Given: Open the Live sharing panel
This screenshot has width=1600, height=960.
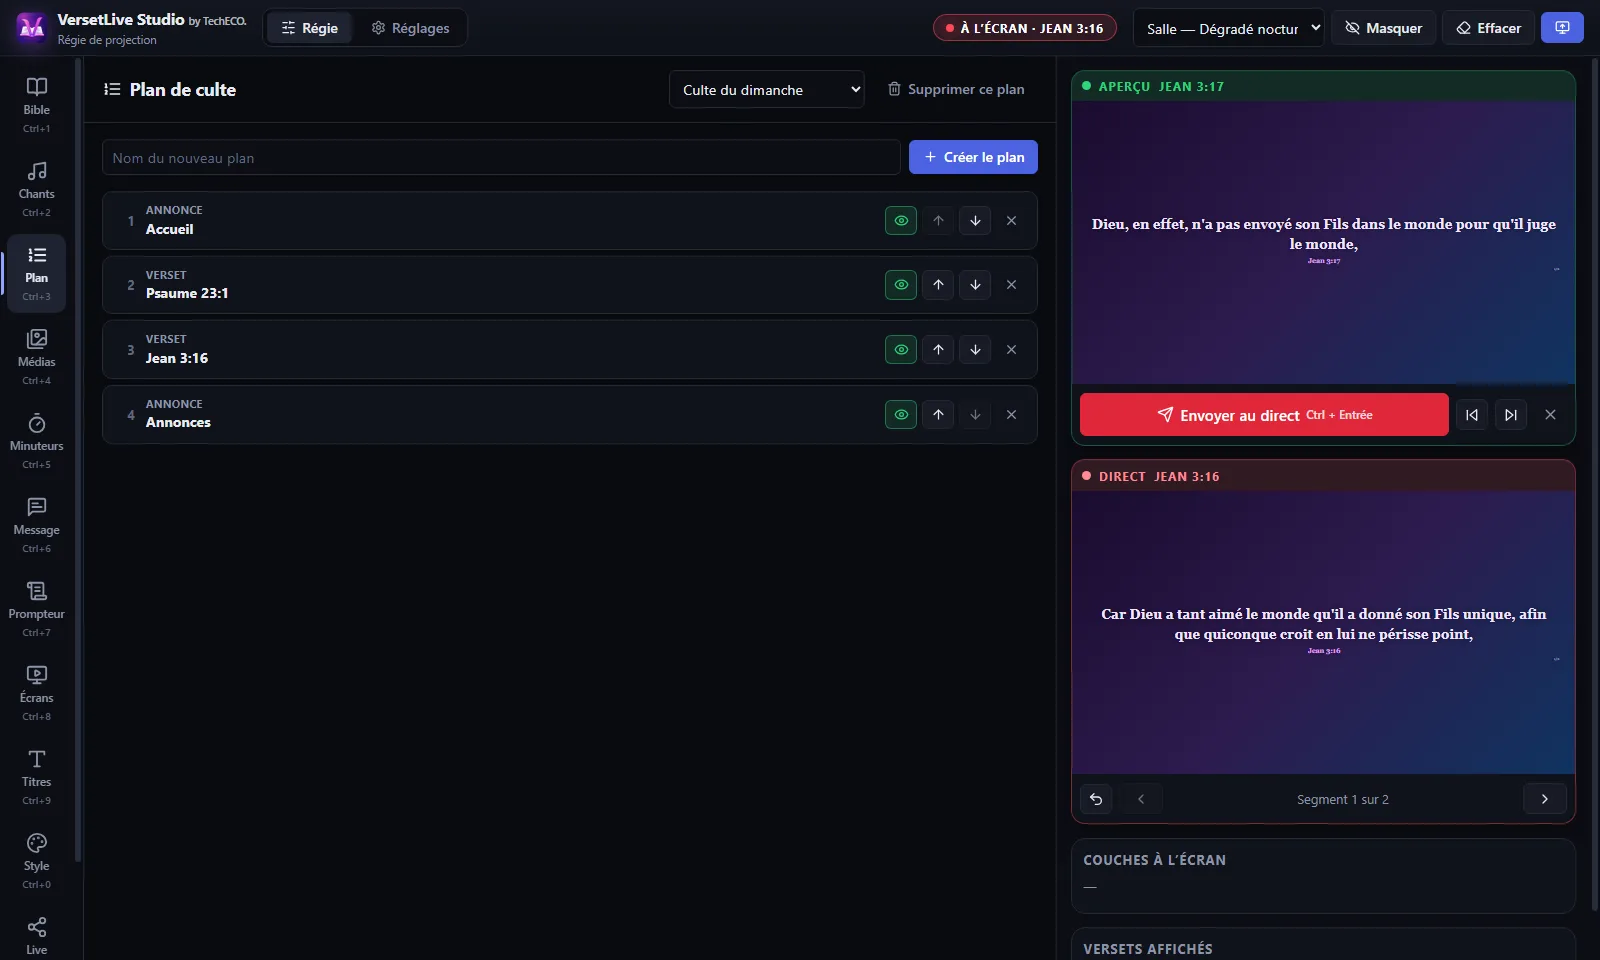Looking at the screenshot, I should 37,936.
